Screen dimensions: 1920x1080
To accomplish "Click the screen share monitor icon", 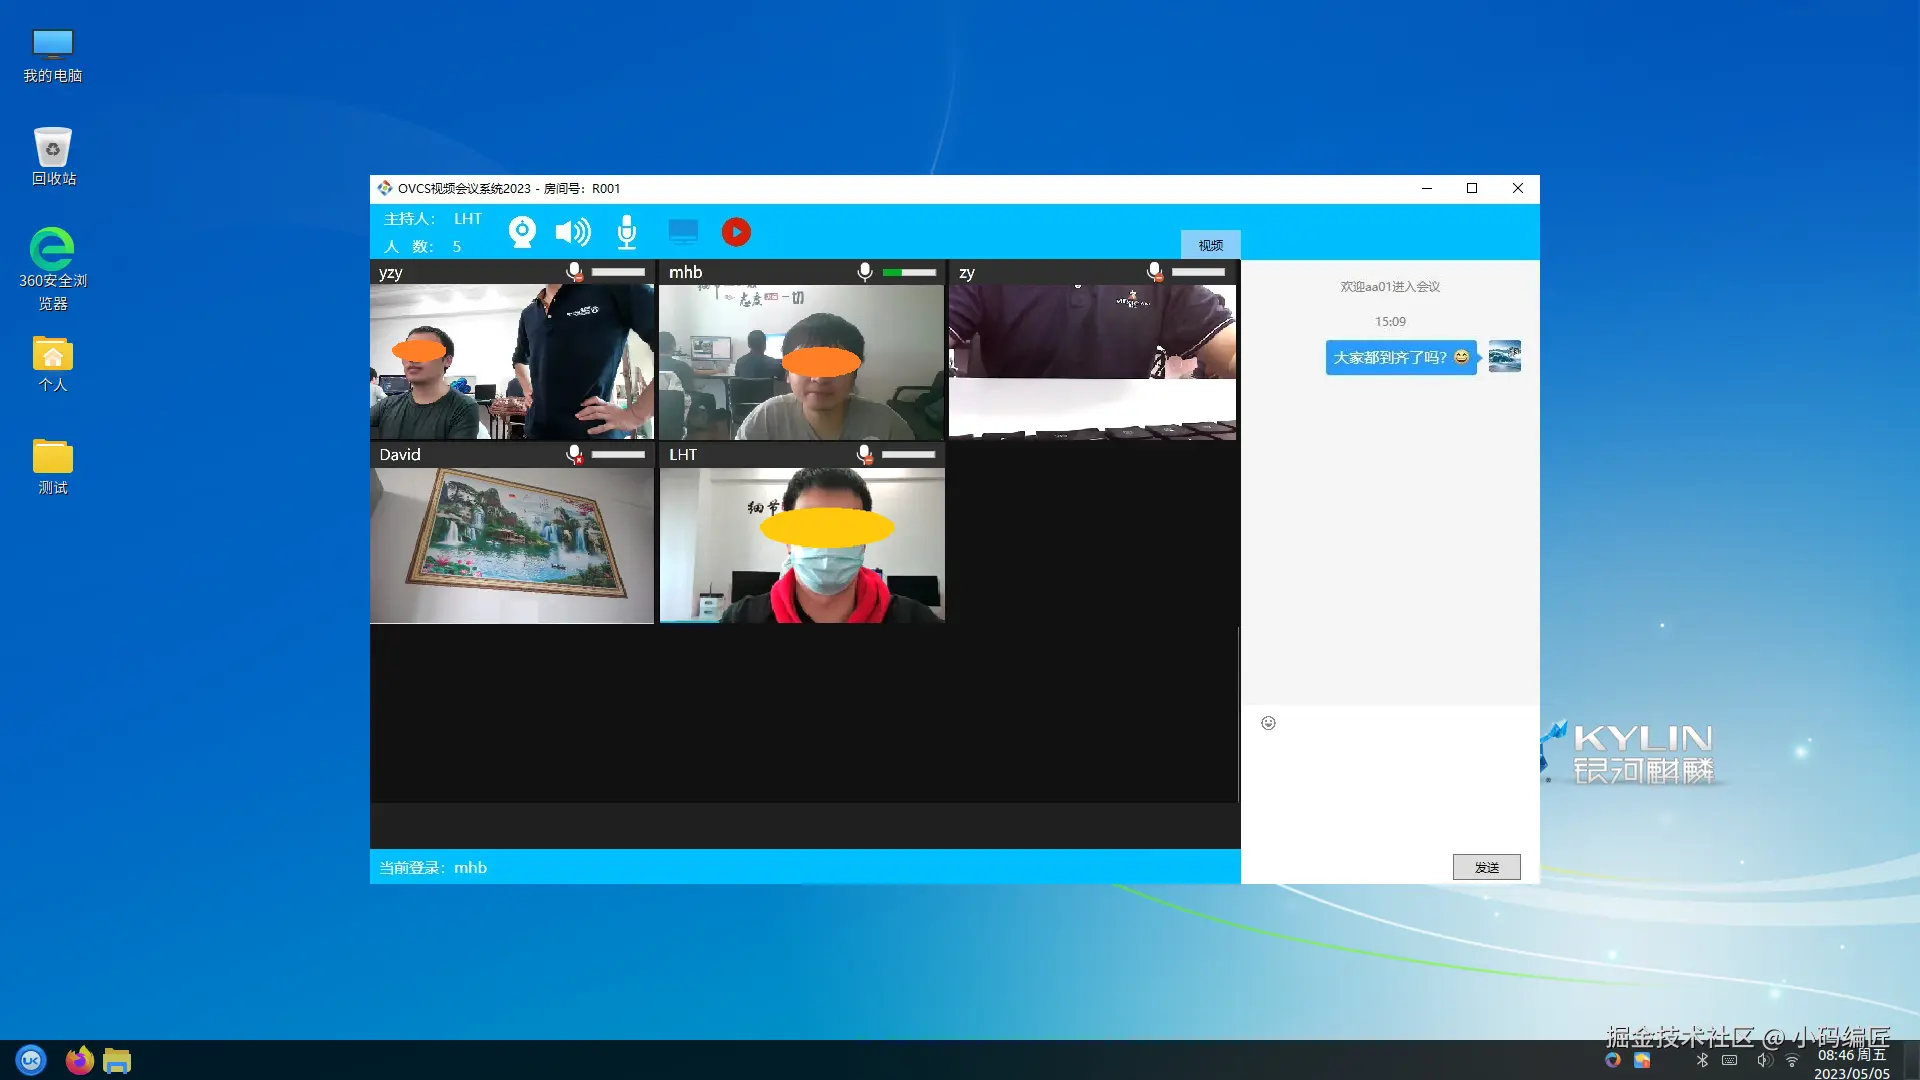I will pyautogui.click(x=683, y=232).
